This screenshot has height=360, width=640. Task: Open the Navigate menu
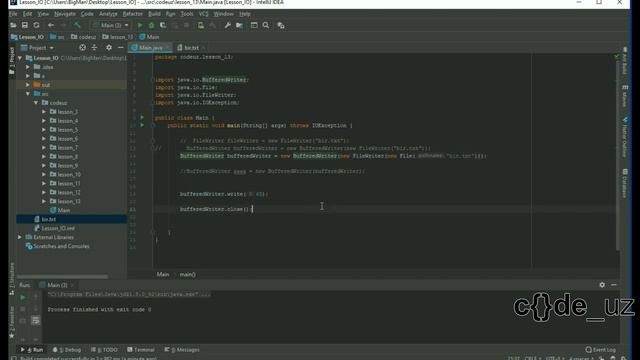point(65,14)
